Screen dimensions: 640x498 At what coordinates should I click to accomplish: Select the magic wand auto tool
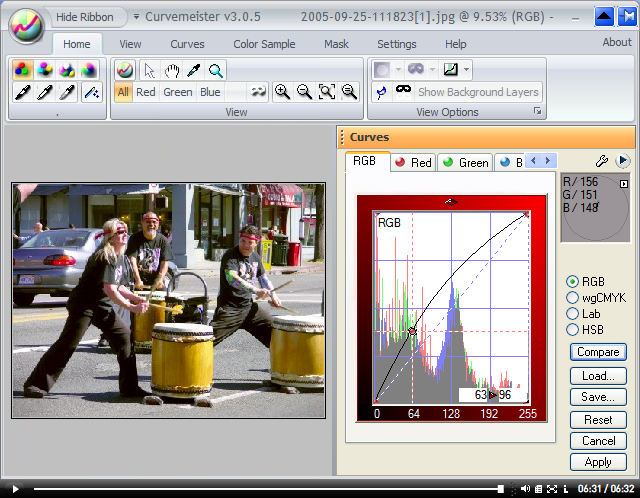point(91,92)
